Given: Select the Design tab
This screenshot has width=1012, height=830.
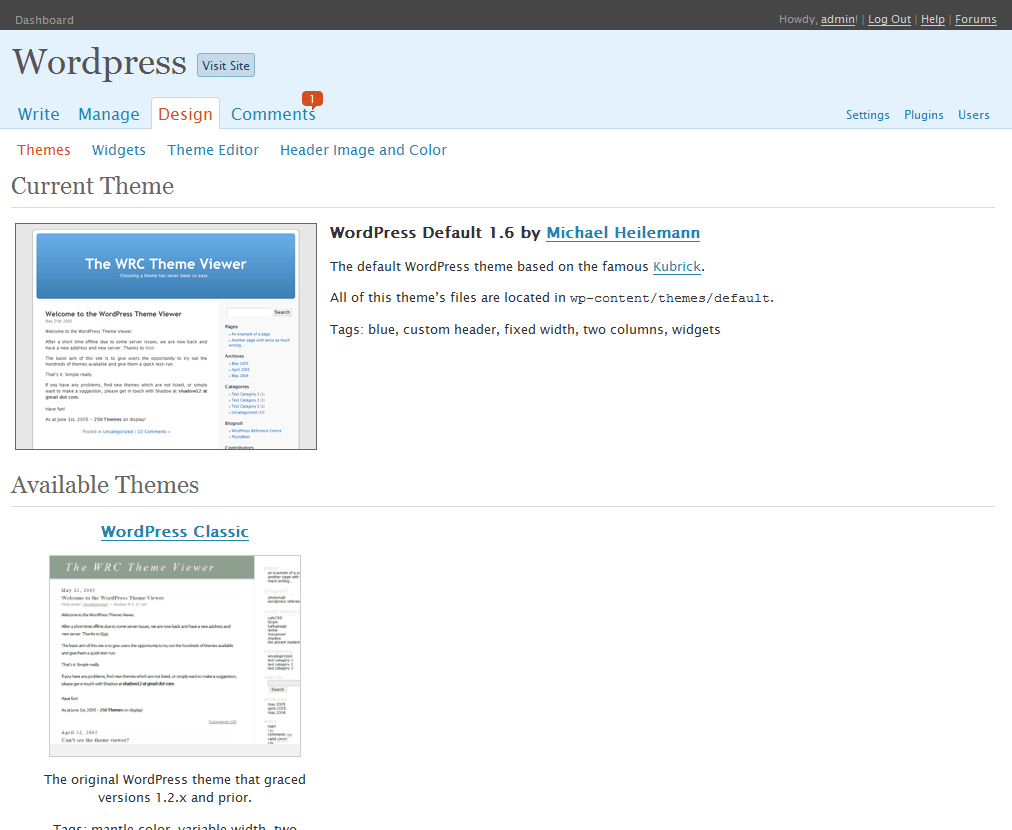Looking at the screenshot, I should click(x=185, y=114).
